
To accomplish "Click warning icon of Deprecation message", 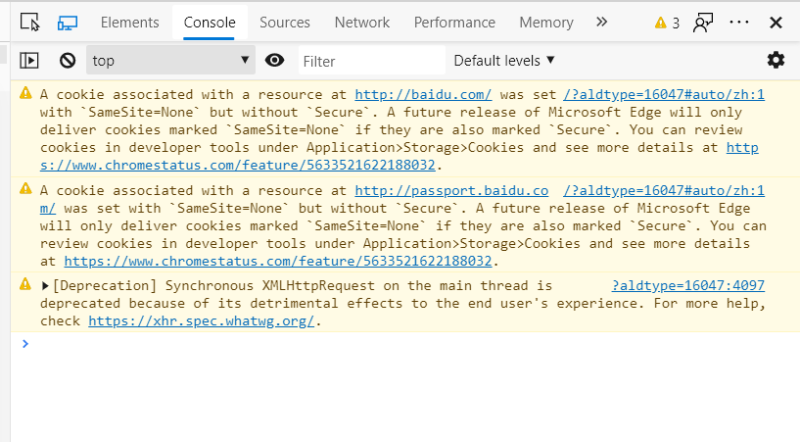I will (26, 284).
